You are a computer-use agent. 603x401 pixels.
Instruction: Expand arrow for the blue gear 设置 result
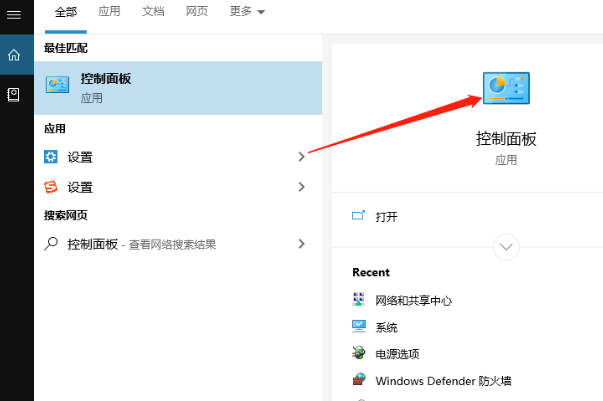[302, 157]
